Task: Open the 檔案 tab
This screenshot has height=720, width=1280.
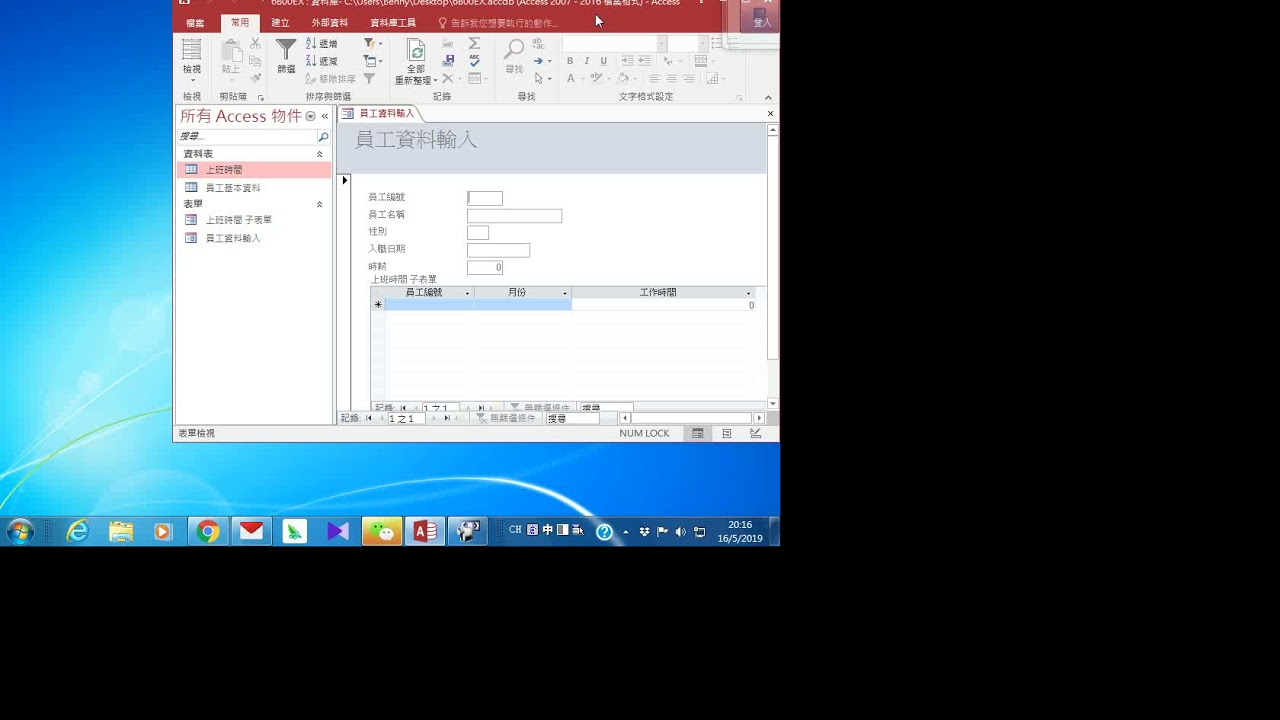Action: [195, 23]
